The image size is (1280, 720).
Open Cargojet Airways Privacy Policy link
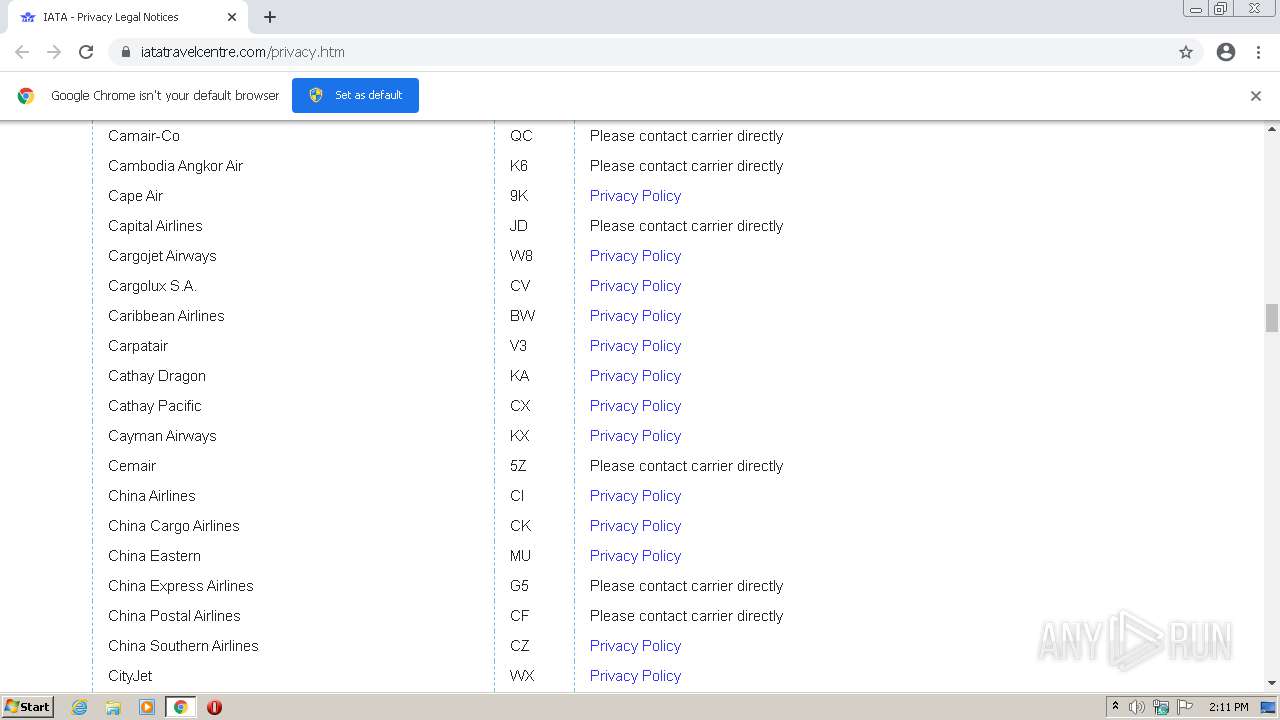click(x=635, y=256)
